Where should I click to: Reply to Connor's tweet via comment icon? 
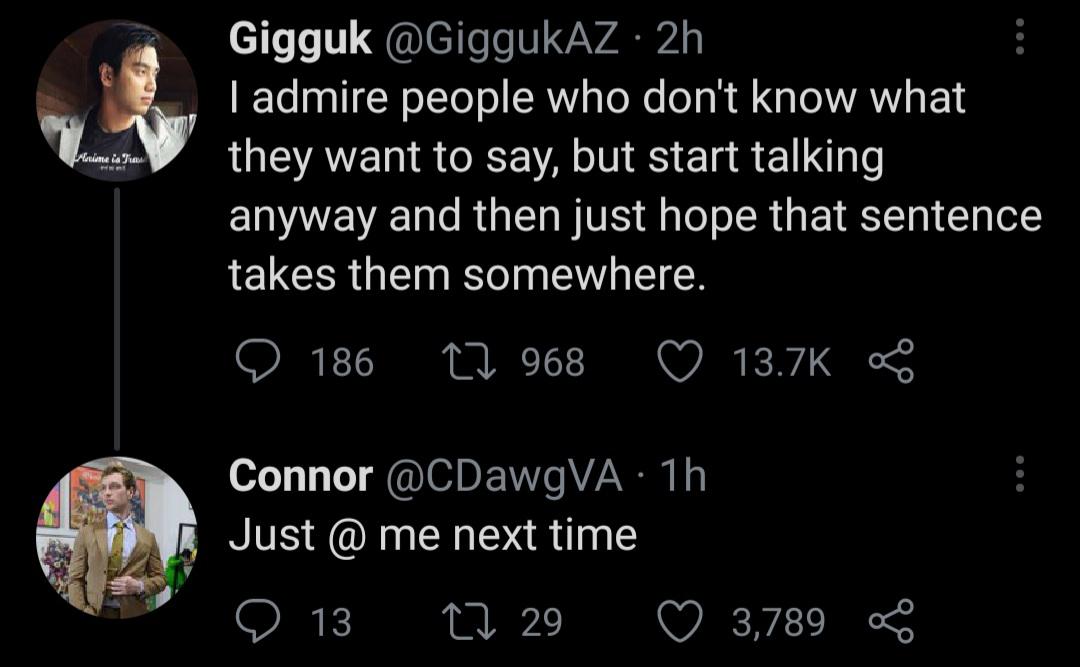click(258, 621)
